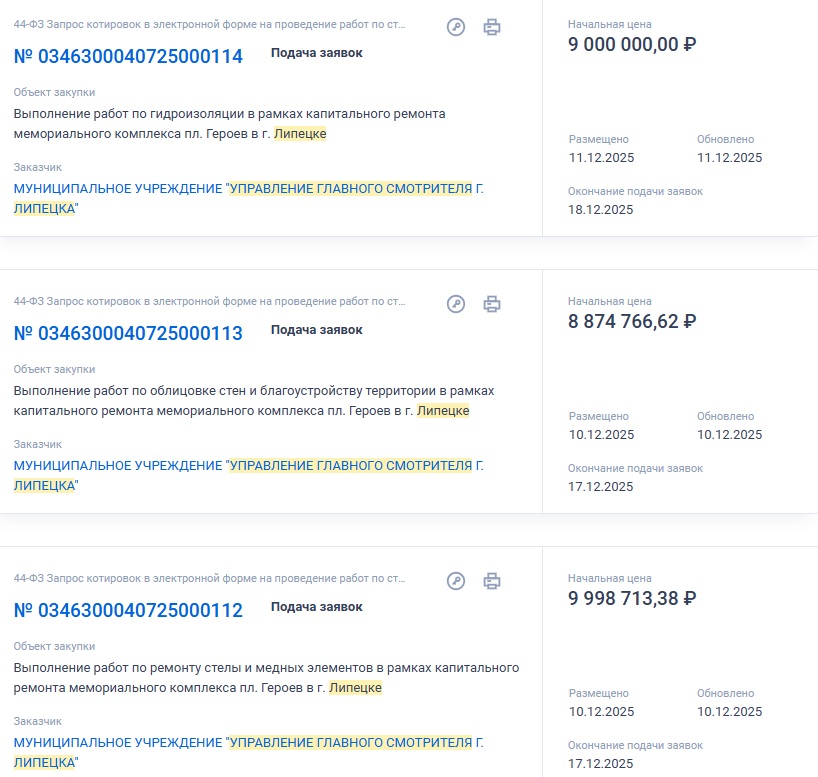Click the key icon for procurement №0346300040725000114
The image size is (818, 777).
click(x=456, y=27)
